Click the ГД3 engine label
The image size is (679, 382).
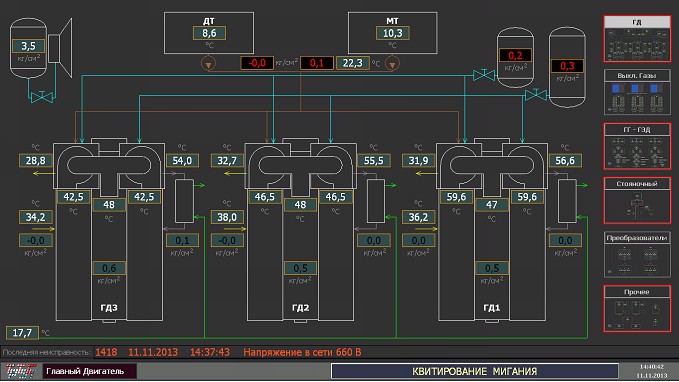(x=109, y=308)
